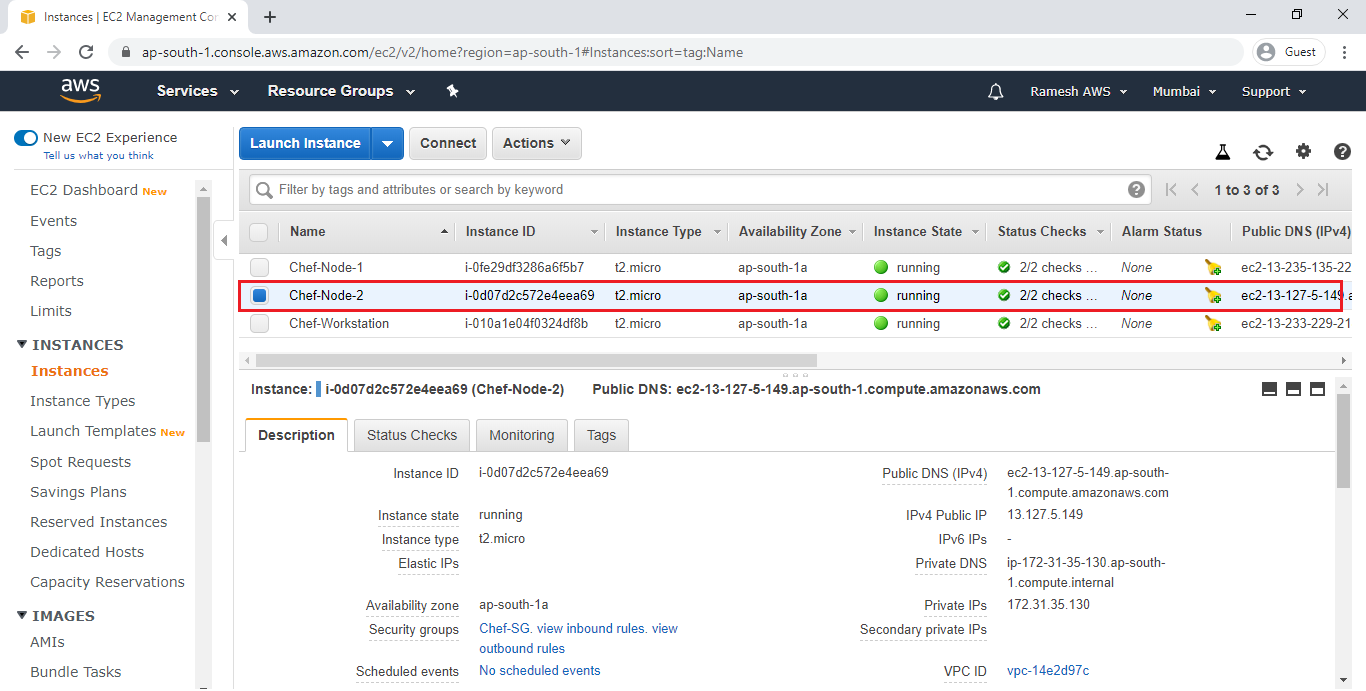Open the help question mark icon
Image resolution: width=1366 pixels, height=691 pixels.
point(1342,152)
